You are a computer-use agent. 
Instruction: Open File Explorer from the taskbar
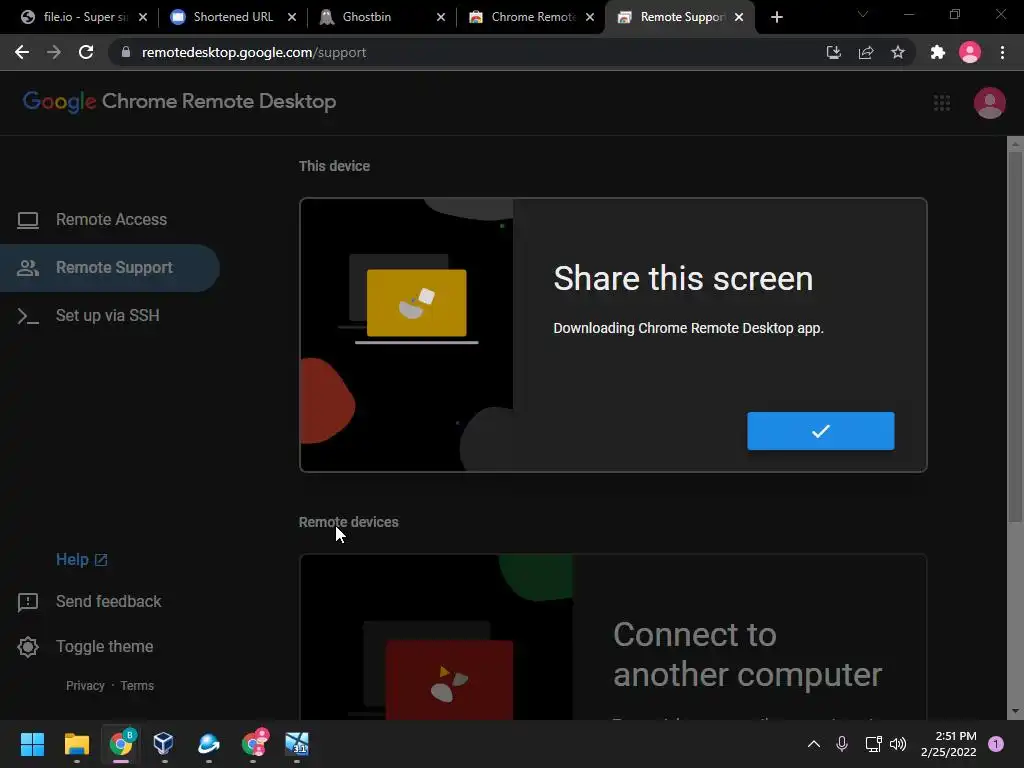(x=76, y=744)
